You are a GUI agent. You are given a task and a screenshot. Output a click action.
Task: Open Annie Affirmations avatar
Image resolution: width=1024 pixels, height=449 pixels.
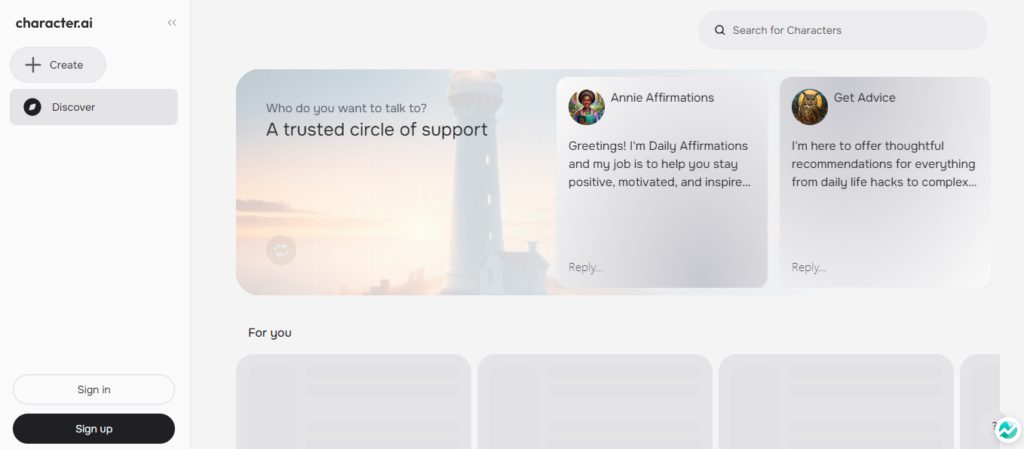click(x=587, y=107)
